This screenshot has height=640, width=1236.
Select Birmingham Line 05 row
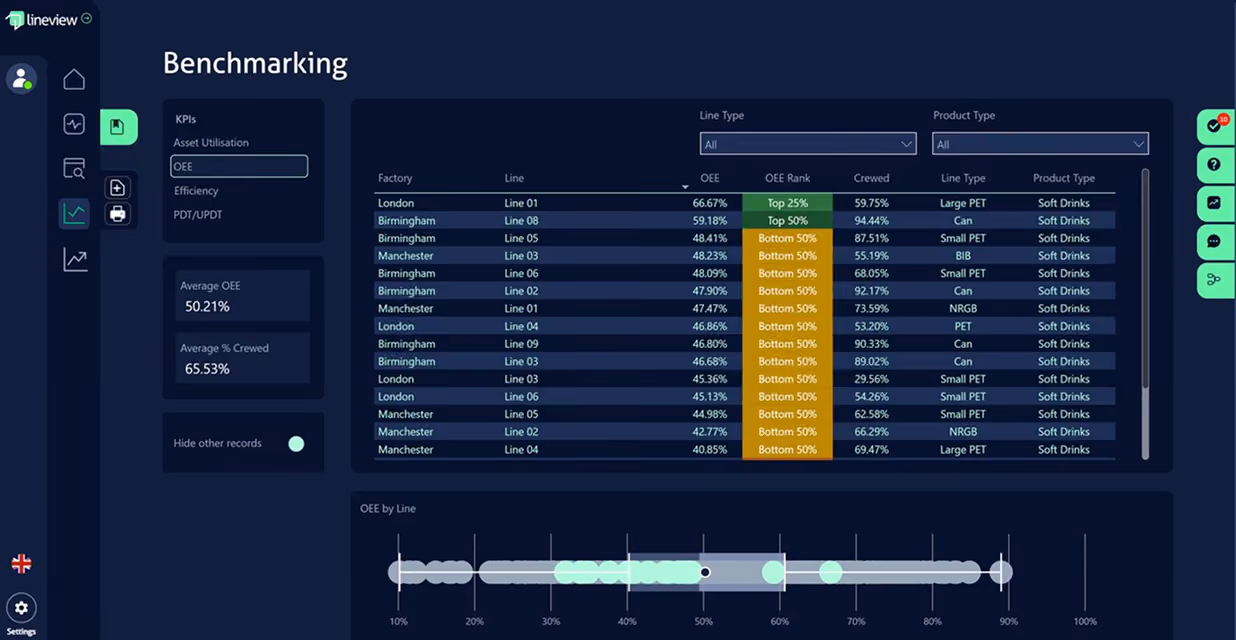(x=744, y=238)
